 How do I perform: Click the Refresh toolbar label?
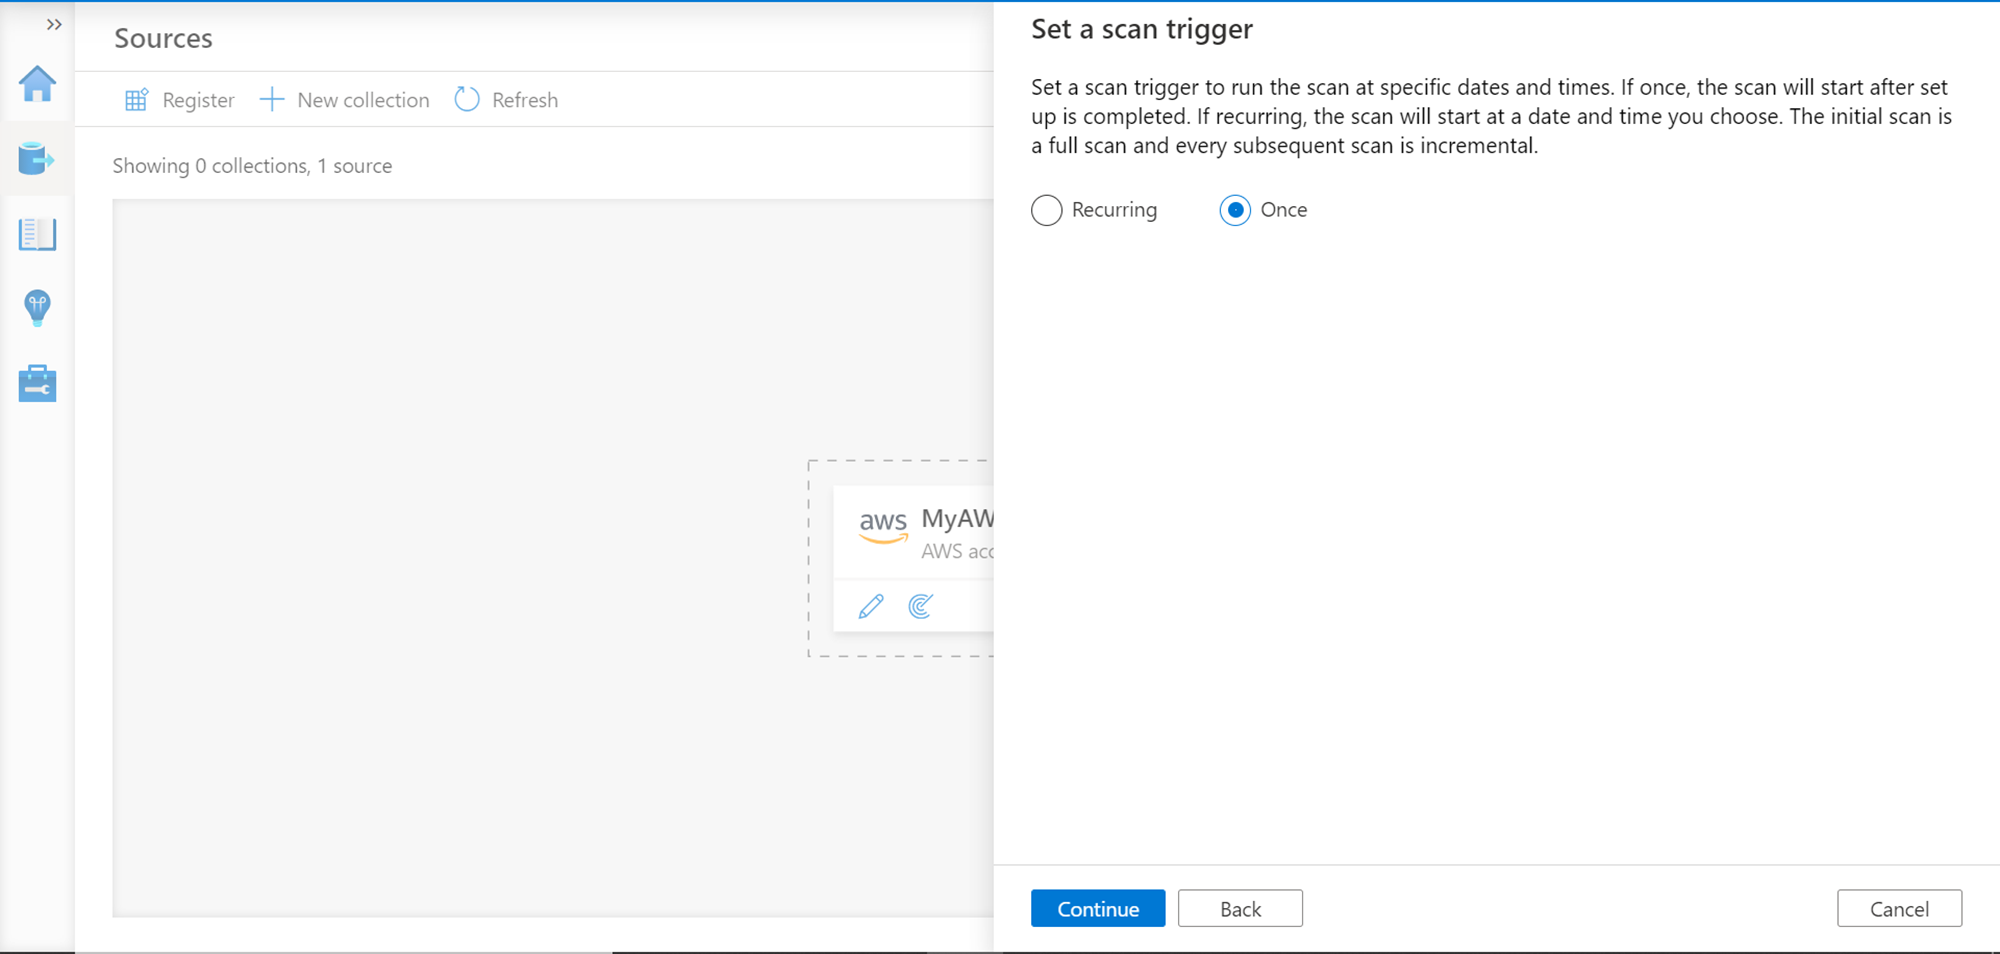pos(525,100)
